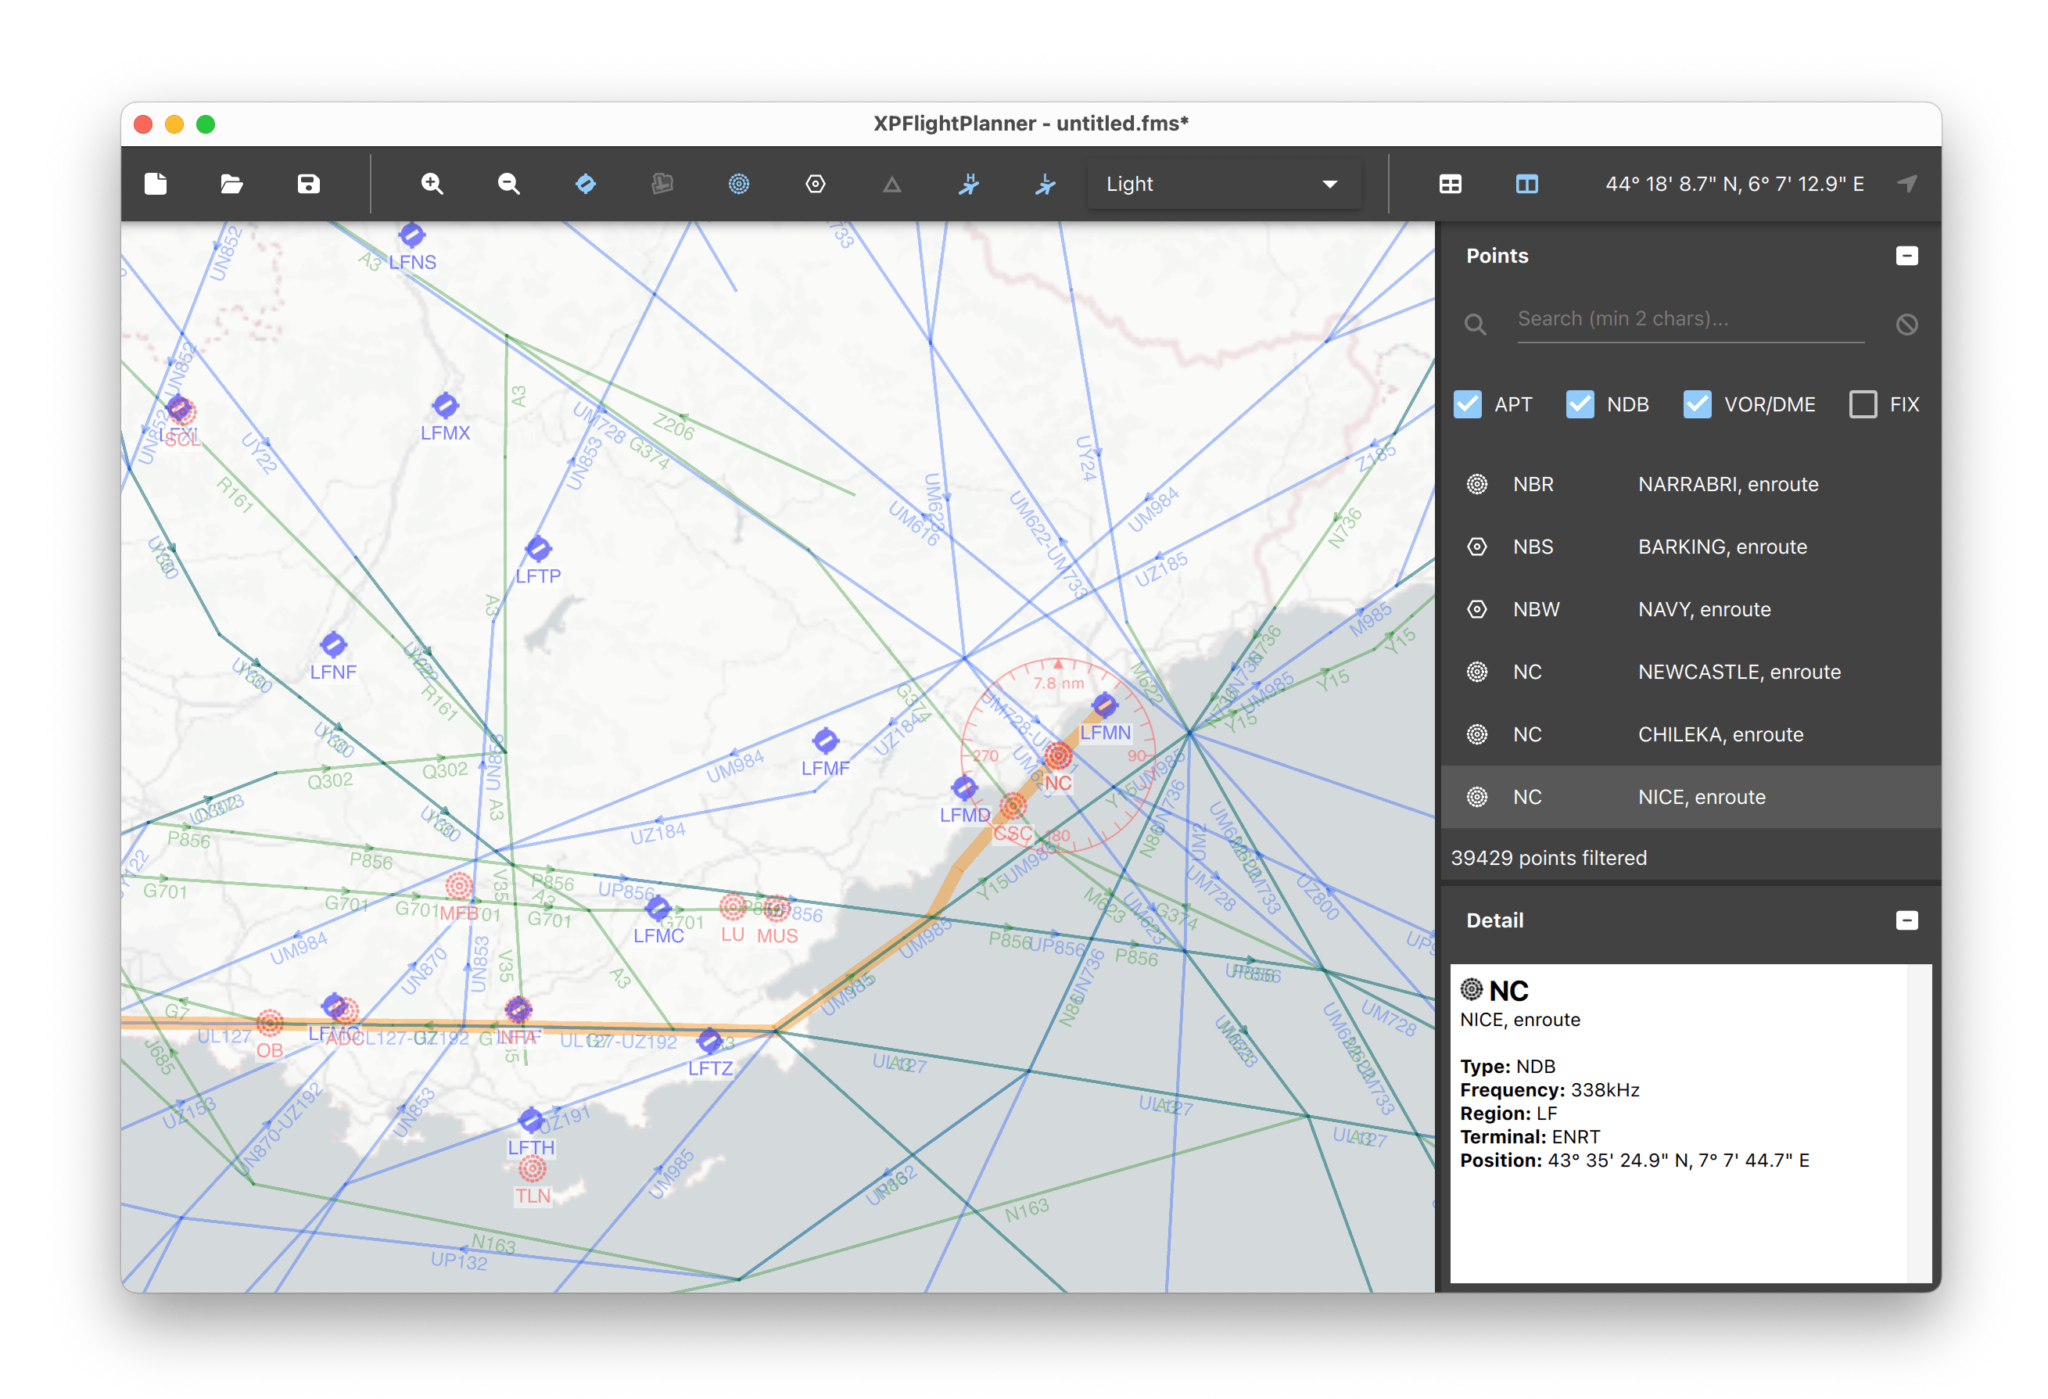This screenshot has width=2048, height=1399.
Task: Toggle VOR/DME display on the map
Action: [x=815, y=183]
